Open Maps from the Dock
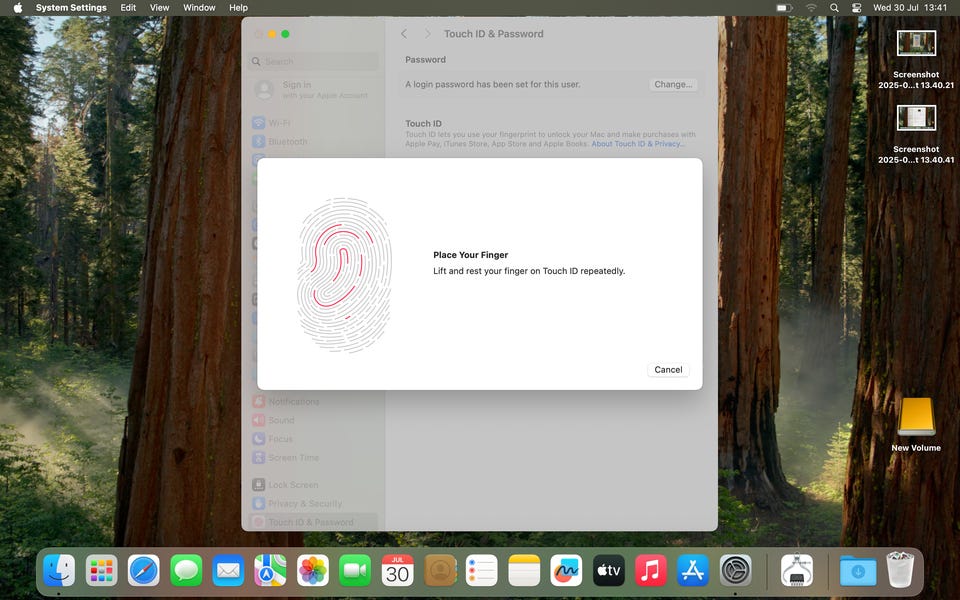The height and width of the screenshot is (600, 960). (x=271, y=571)
